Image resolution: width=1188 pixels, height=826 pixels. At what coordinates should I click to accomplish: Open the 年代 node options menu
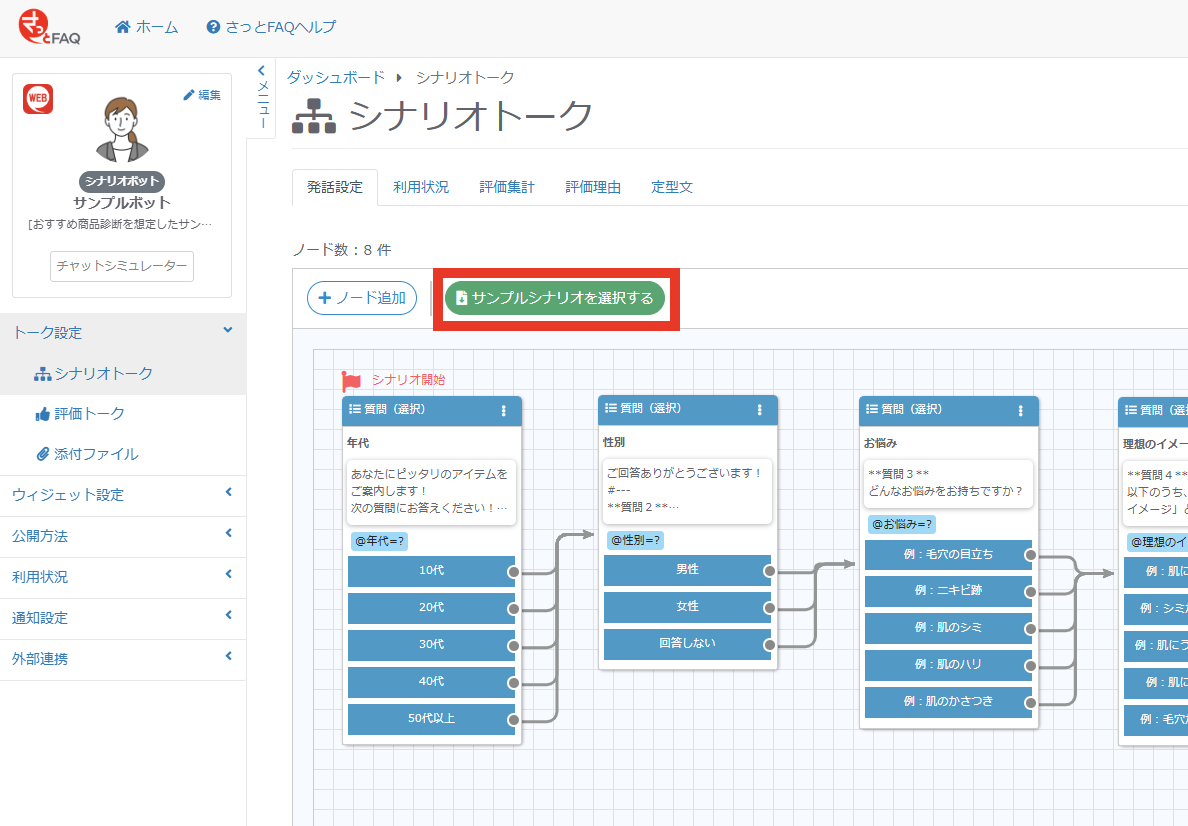point(504,411)
